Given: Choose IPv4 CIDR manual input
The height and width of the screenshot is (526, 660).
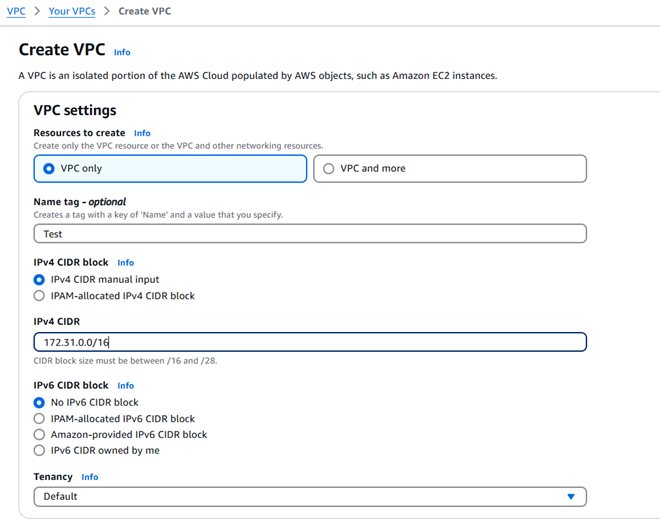Looking at the screenshot, I should [40, 280].
